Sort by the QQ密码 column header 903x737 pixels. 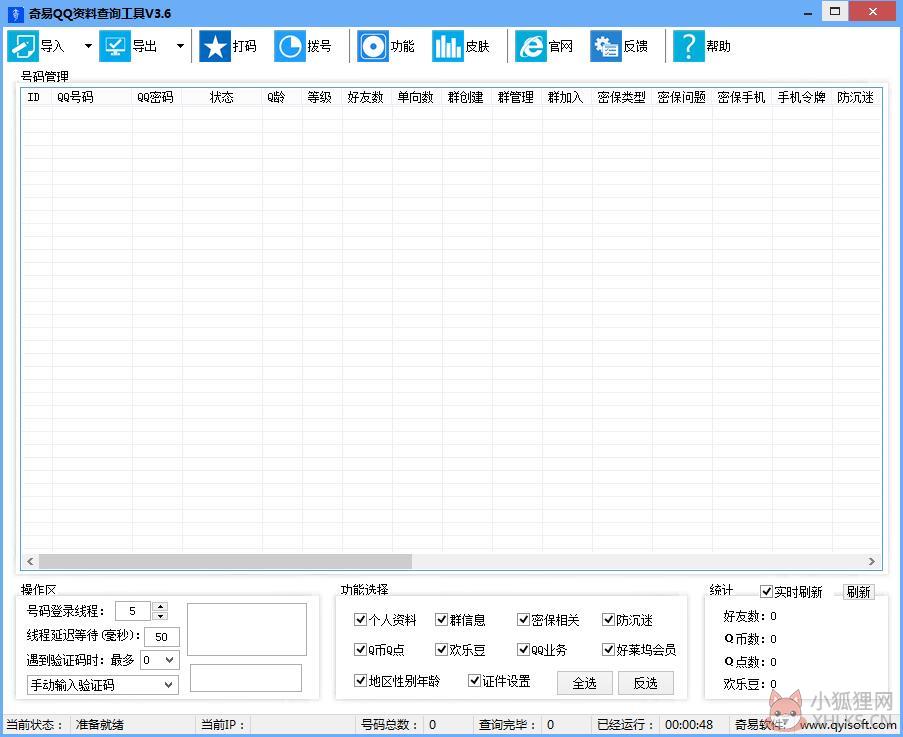point(157,97)
